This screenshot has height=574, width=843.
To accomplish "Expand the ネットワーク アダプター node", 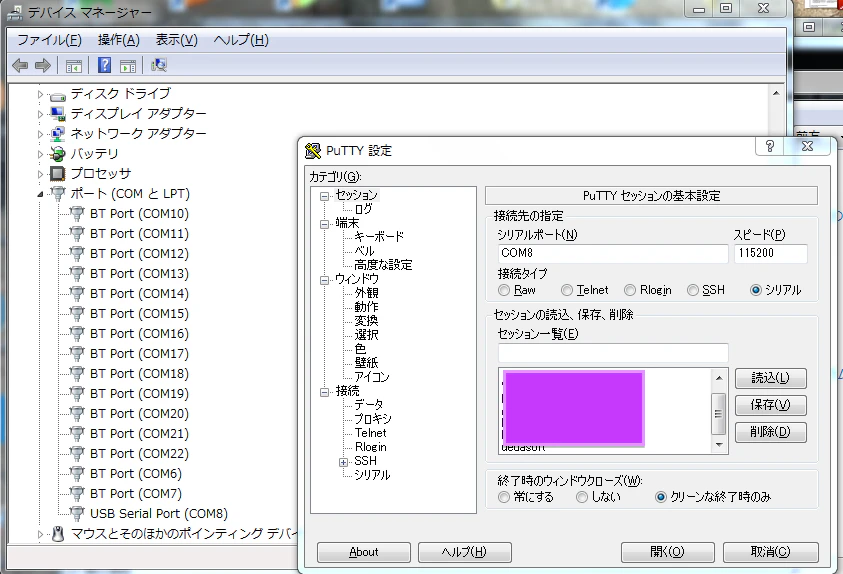I will pos(40,134).
